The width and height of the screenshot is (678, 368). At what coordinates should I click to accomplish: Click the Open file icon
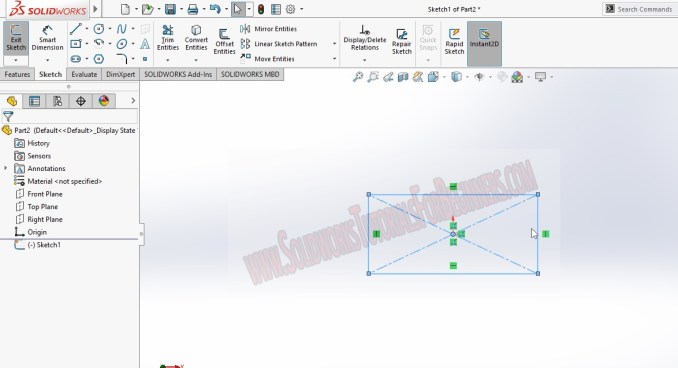[x=147, y=9]
